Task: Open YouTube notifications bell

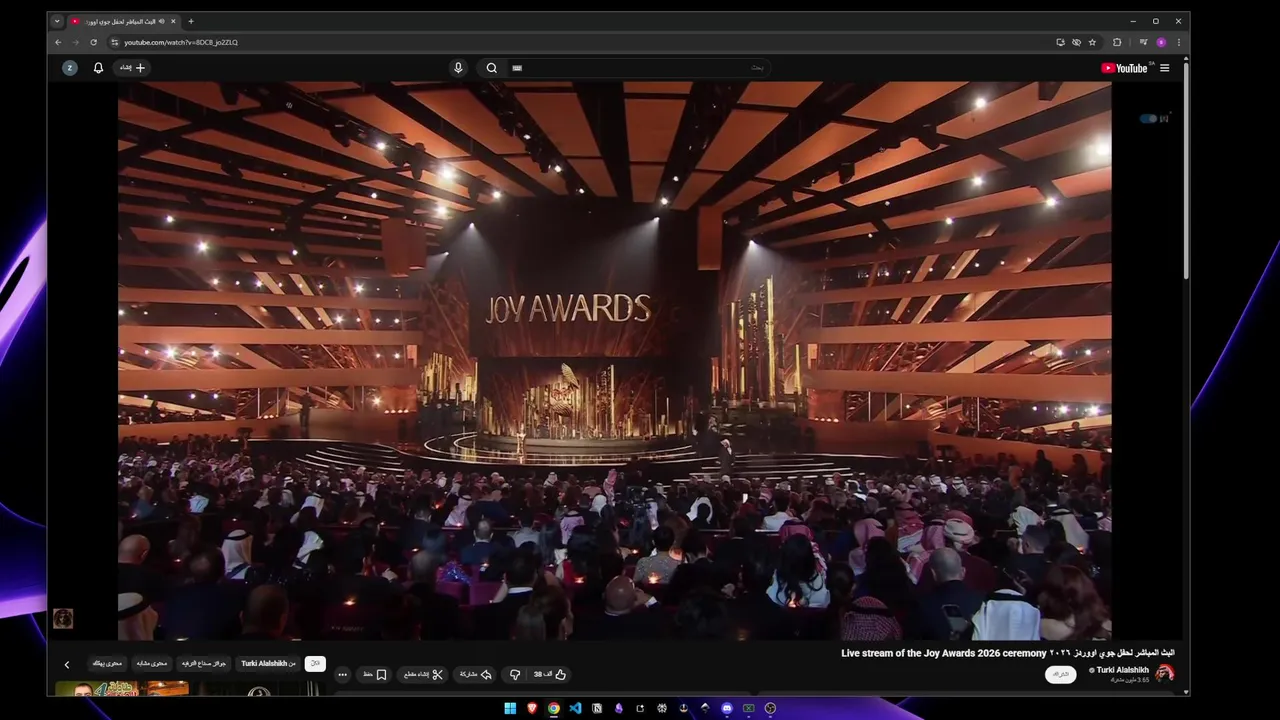Action: point(98,68)
